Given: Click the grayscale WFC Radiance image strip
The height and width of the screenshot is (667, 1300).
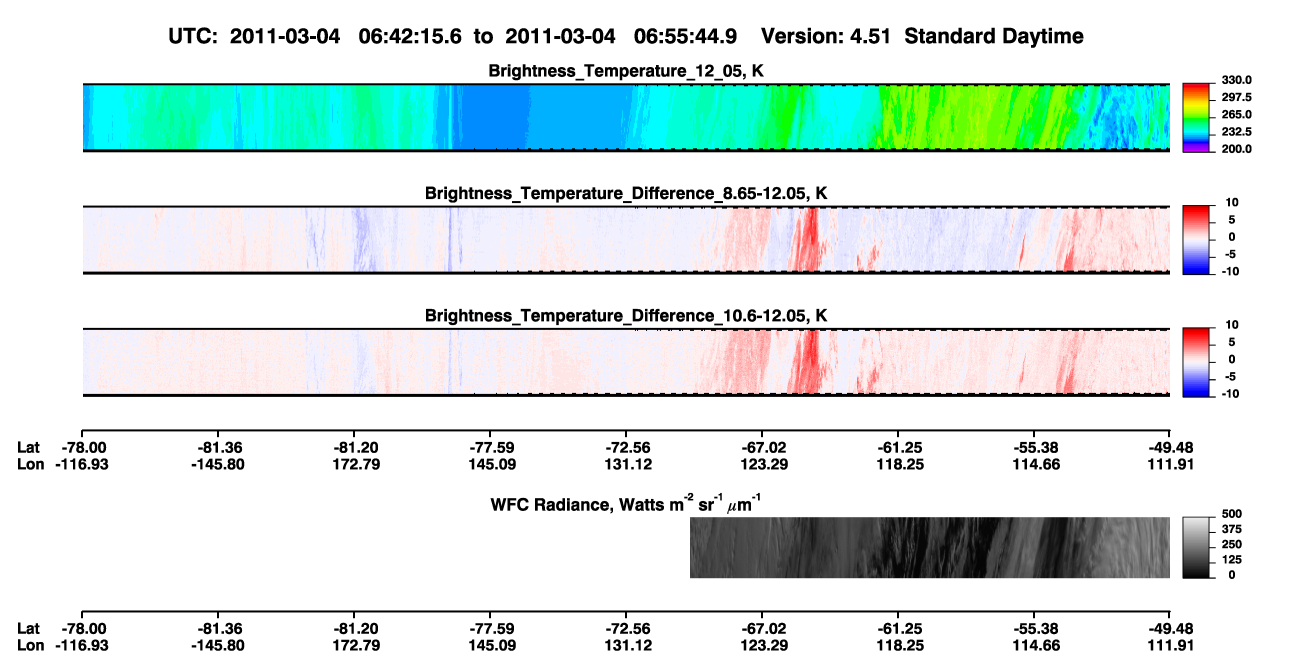Looking at the screenshot, I should tap(930, 548).
